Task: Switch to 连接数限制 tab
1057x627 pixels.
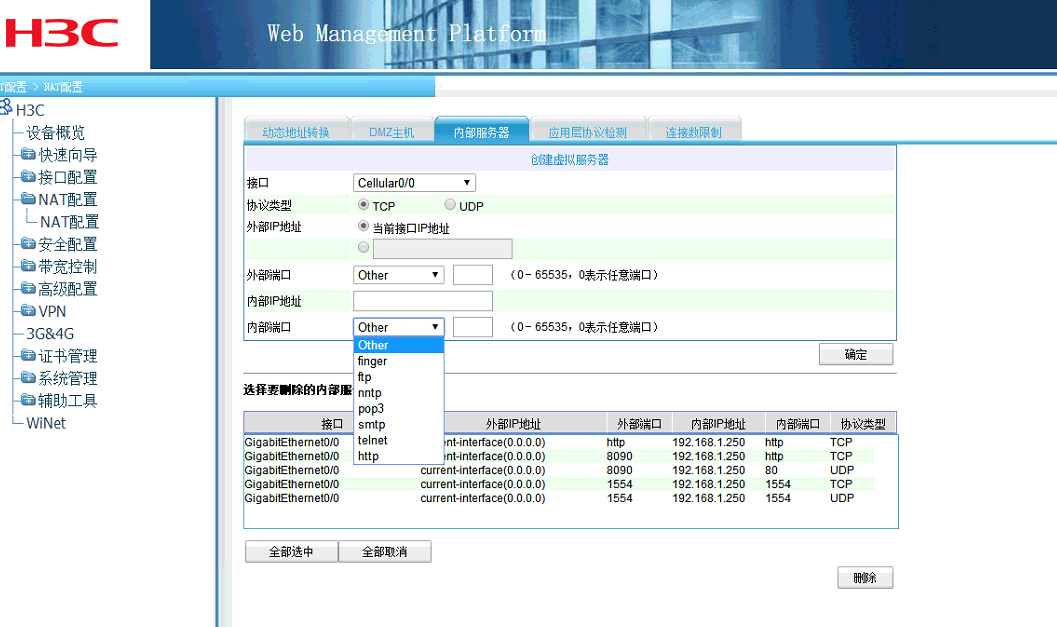Action: pyautogui.click(x=694, y=132)
